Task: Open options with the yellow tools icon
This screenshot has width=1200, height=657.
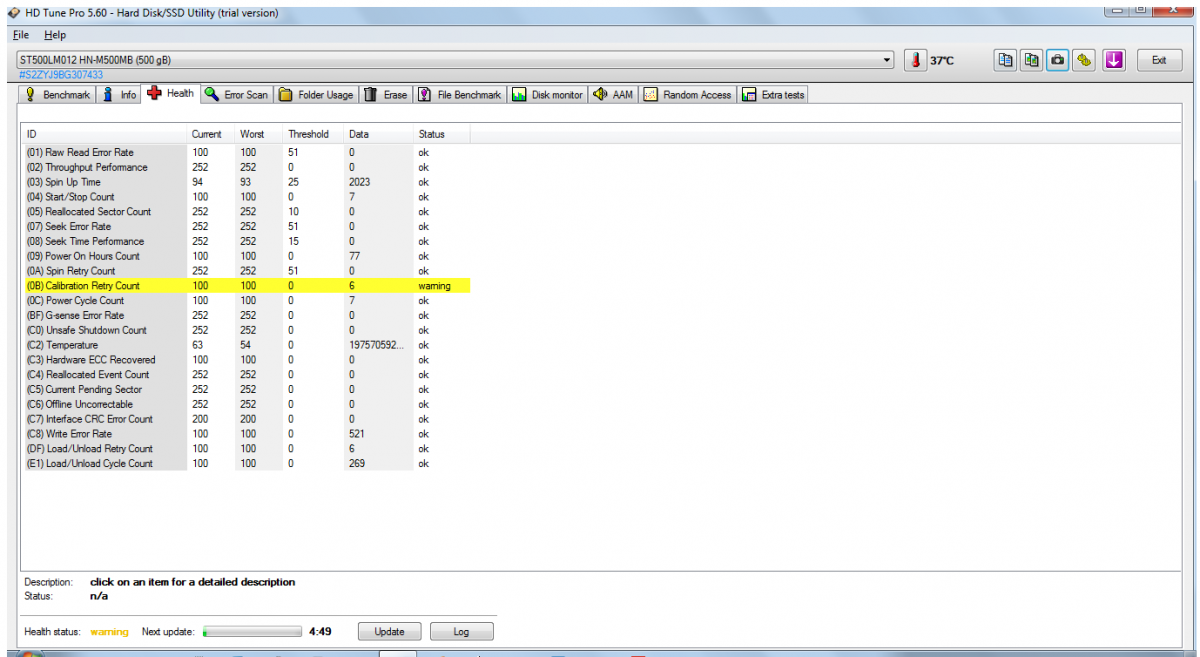Action: (1085, 60)
